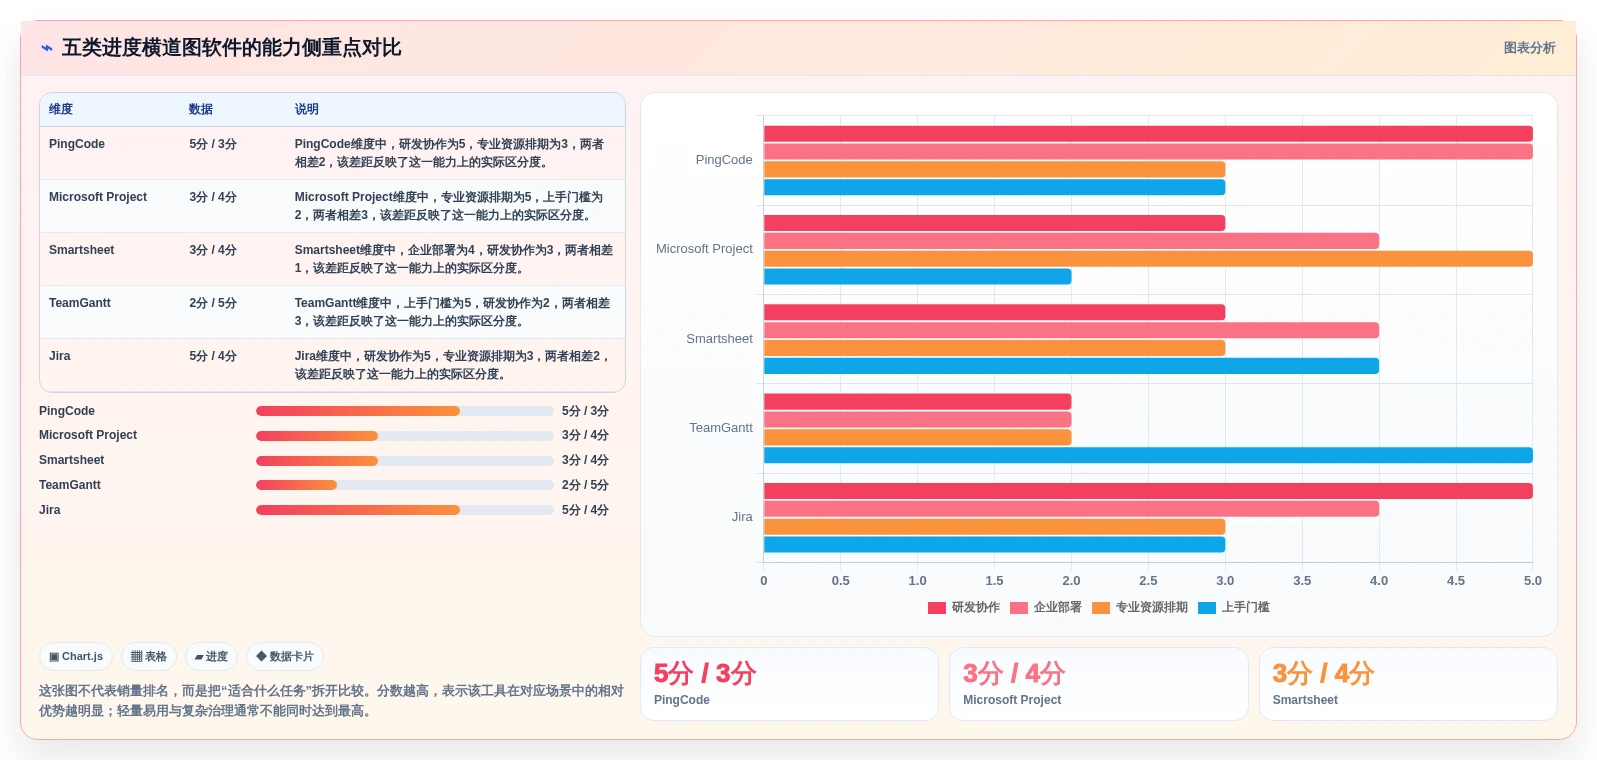This screenshot has width=1597, height=760.
Task: Click PingCode description text in table
Action: coord(450,153)
